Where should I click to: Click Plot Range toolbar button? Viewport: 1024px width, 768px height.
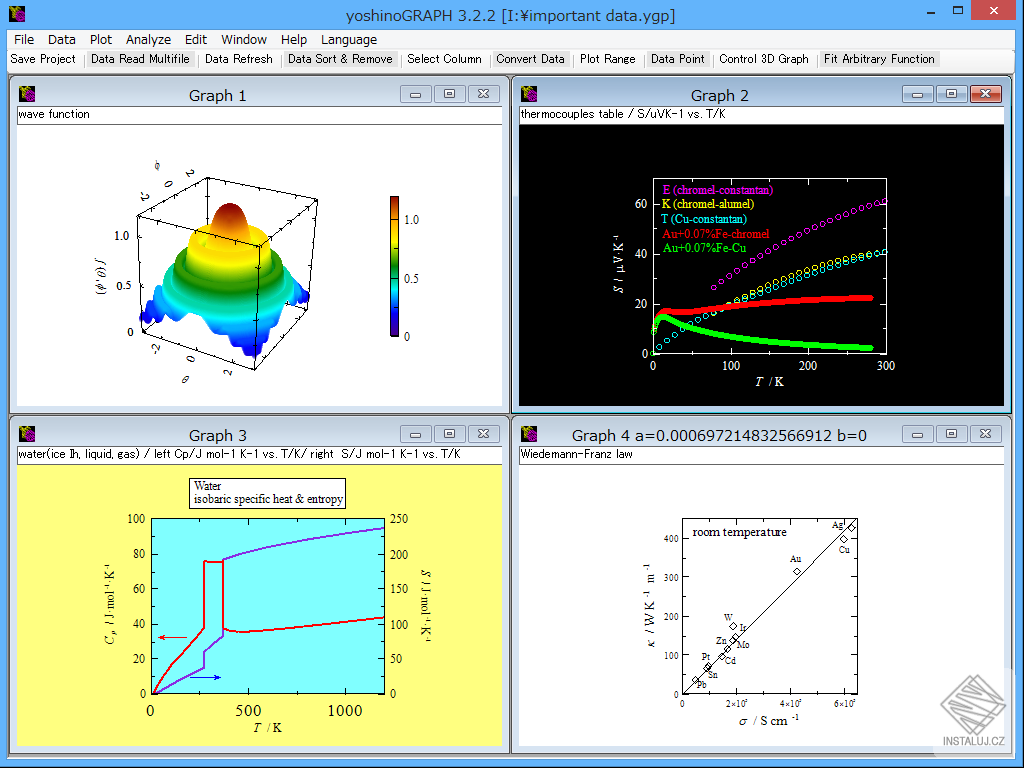(607, 59)
